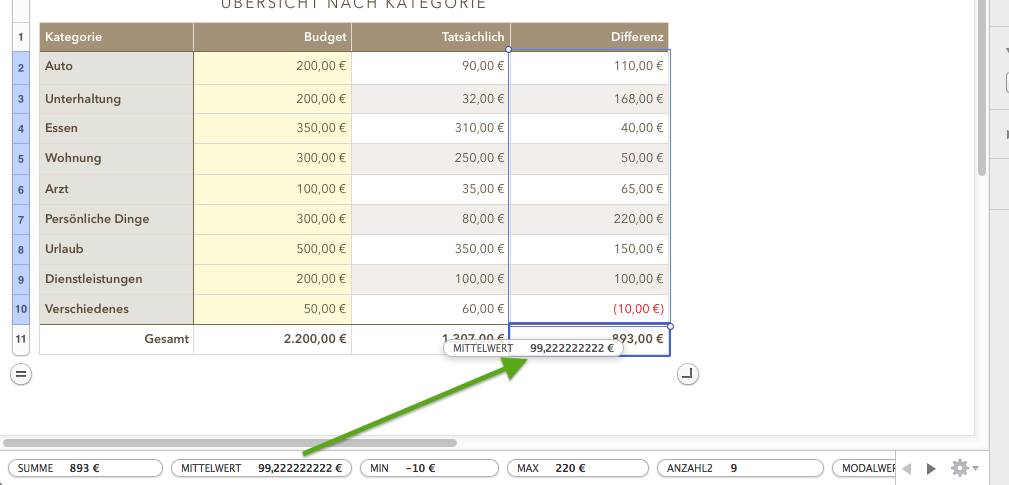Viewport: 1009px width, 485px height.
Task: Click the 100,00 € budget cell for Arzt
Action: 272,190
